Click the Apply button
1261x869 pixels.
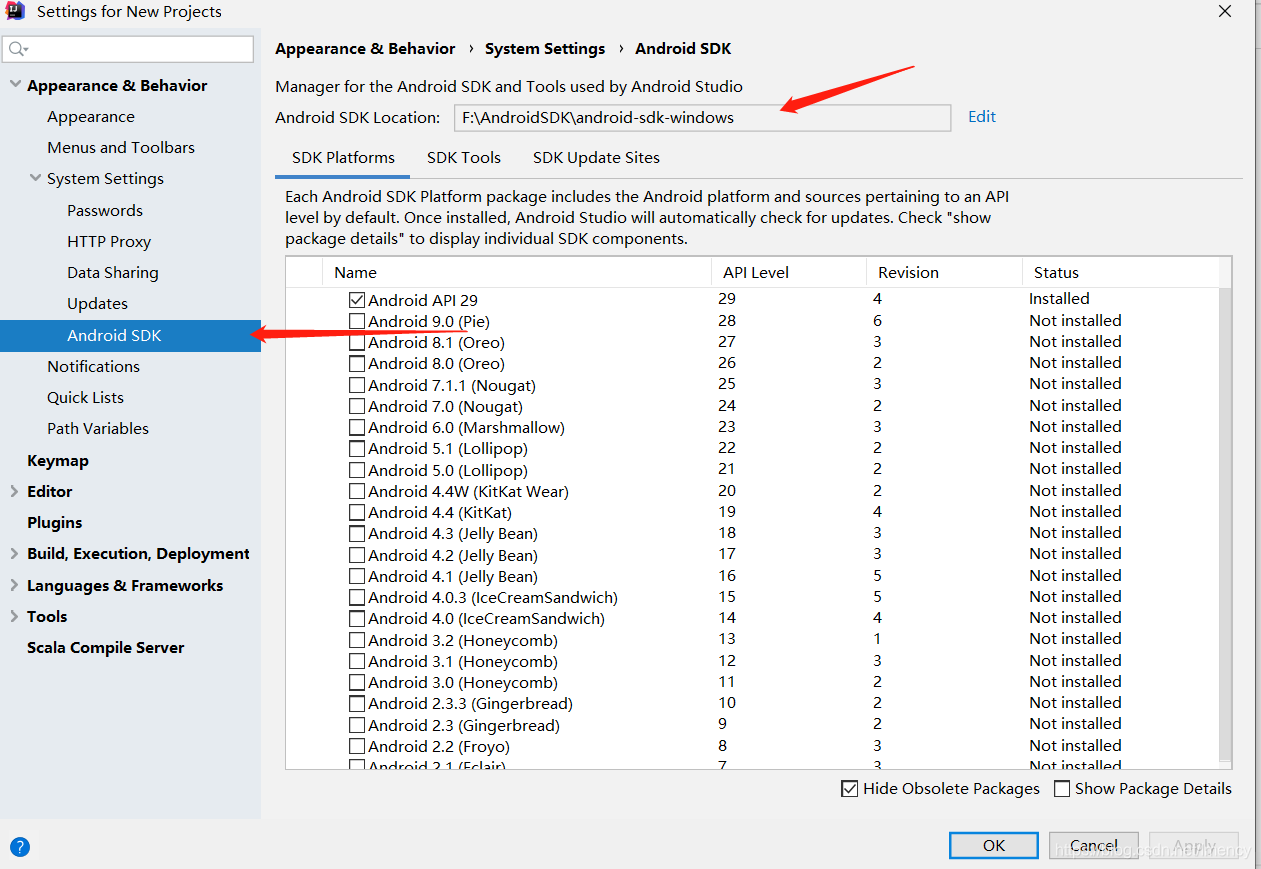tap(1194, 845)
